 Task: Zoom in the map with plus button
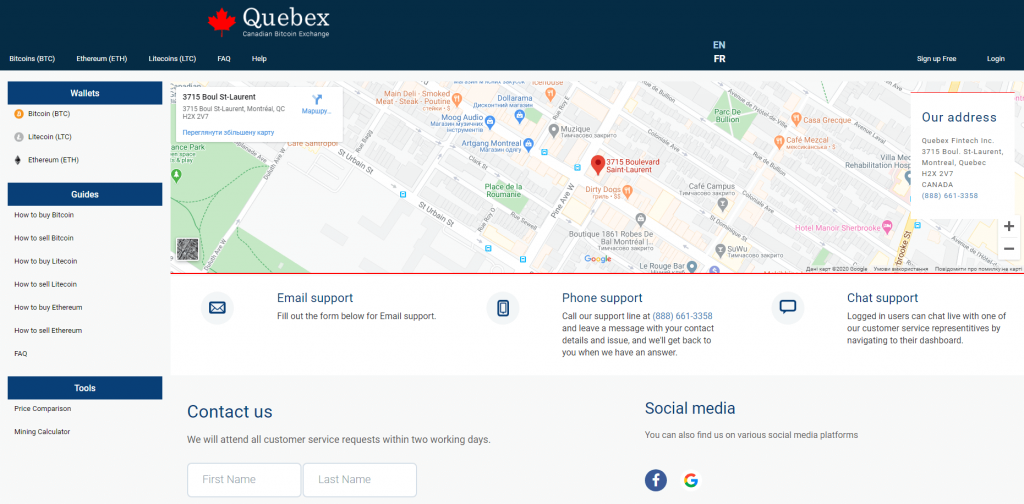1009,227
